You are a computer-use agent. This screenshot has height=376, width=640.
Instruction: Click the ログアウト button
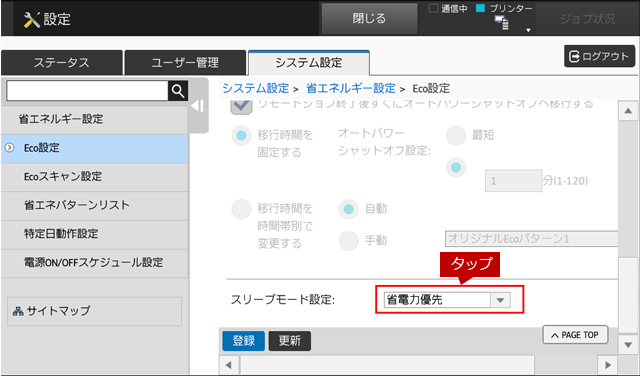599,56
